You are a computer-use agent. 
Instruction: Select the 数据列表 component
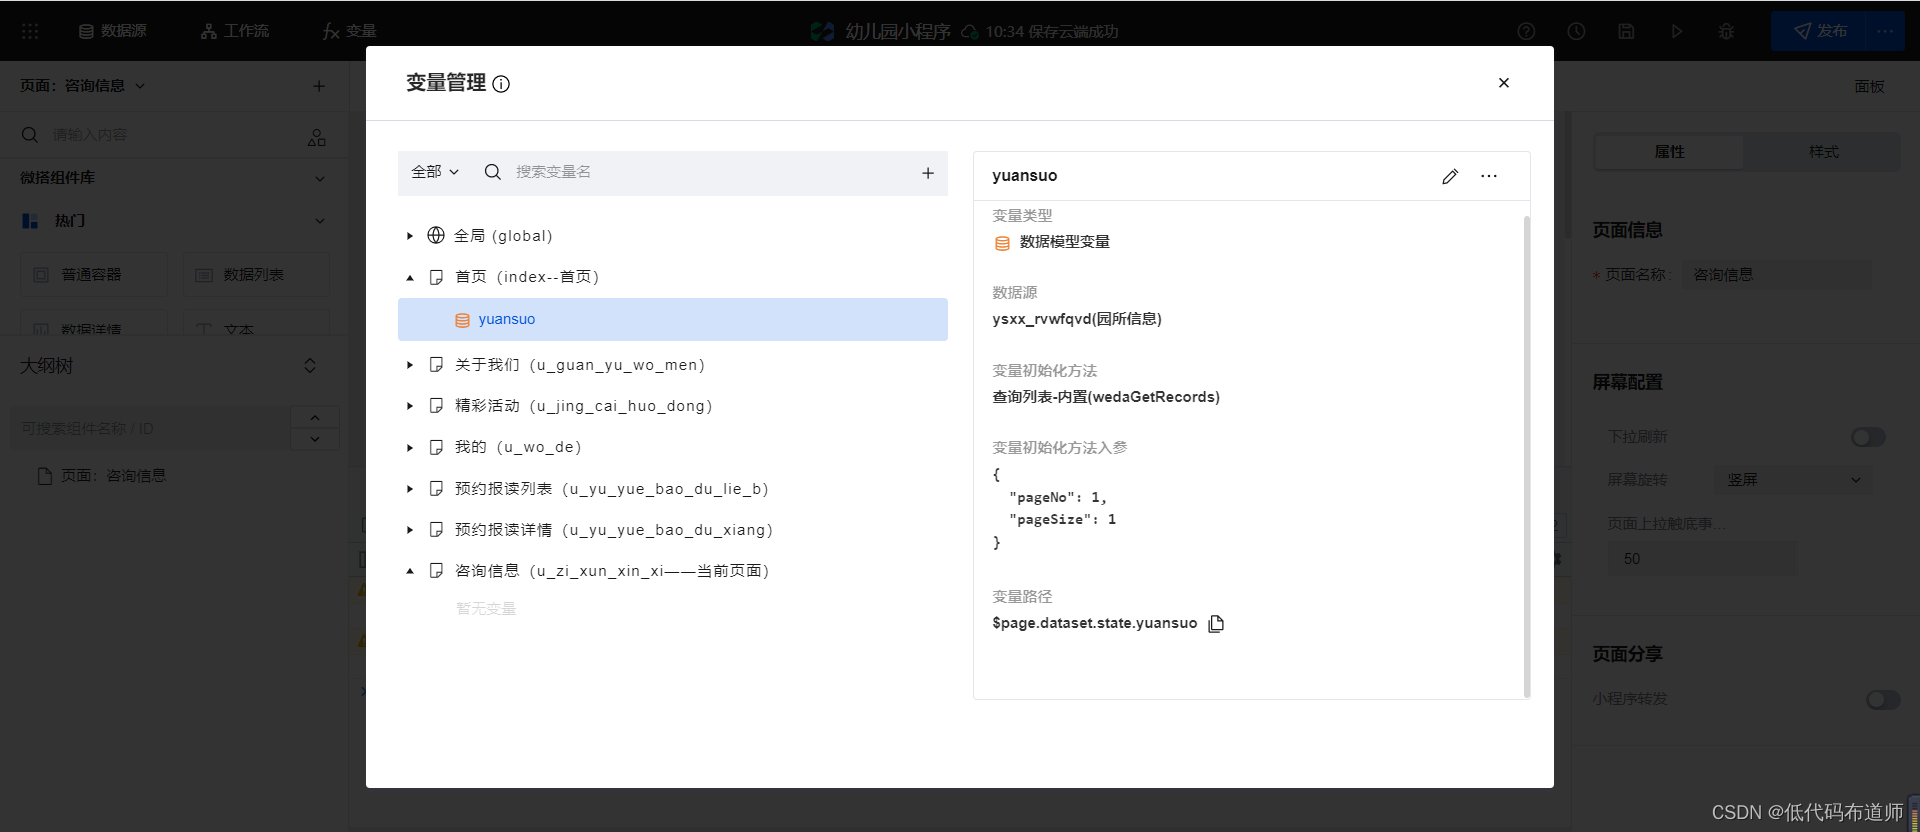tap(256, 275)
